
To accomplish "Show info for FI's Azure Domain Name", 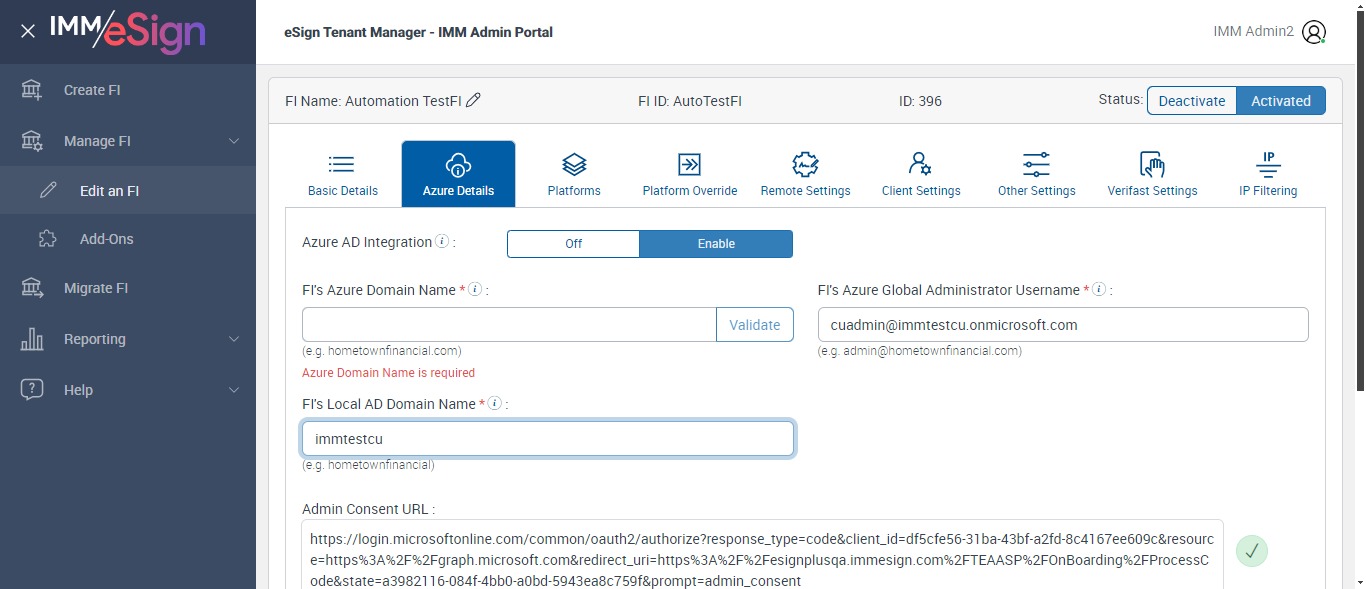I will 475,290.
